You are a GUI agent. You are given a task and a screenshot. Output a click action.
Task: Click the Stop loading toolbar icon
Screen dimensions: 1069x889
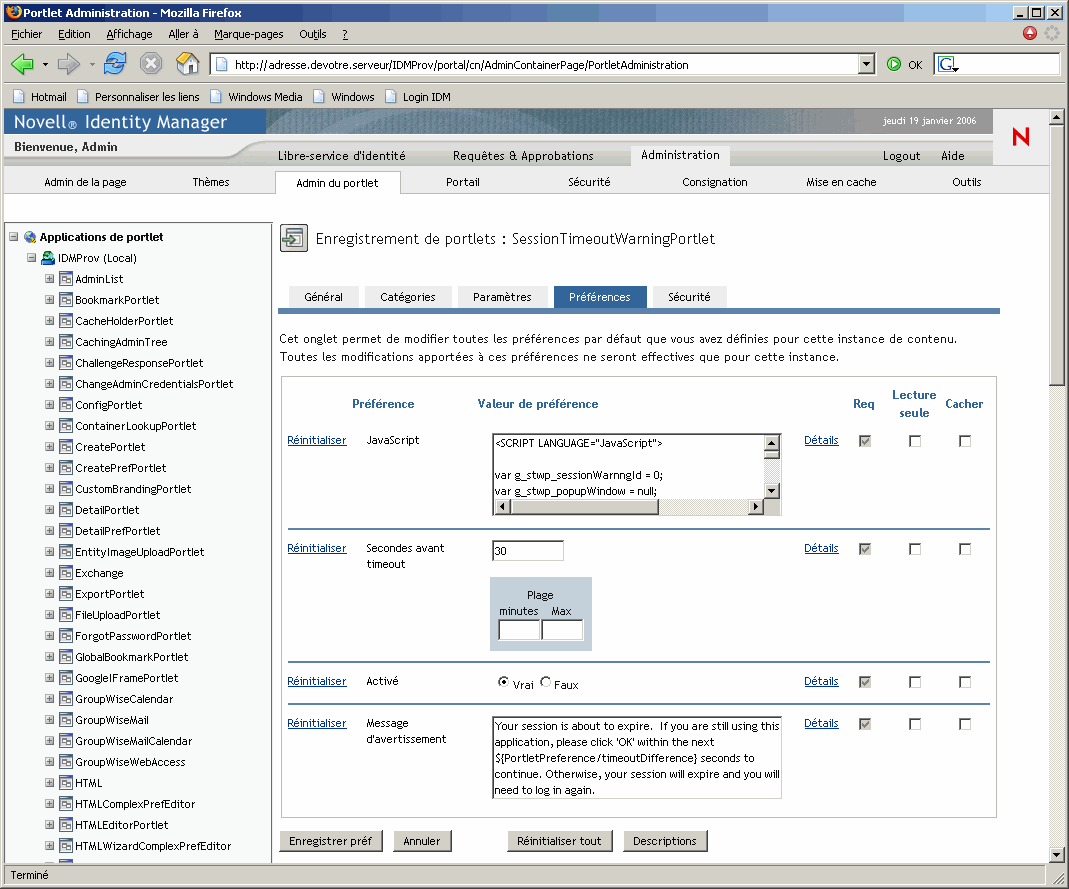coord(151,64)
